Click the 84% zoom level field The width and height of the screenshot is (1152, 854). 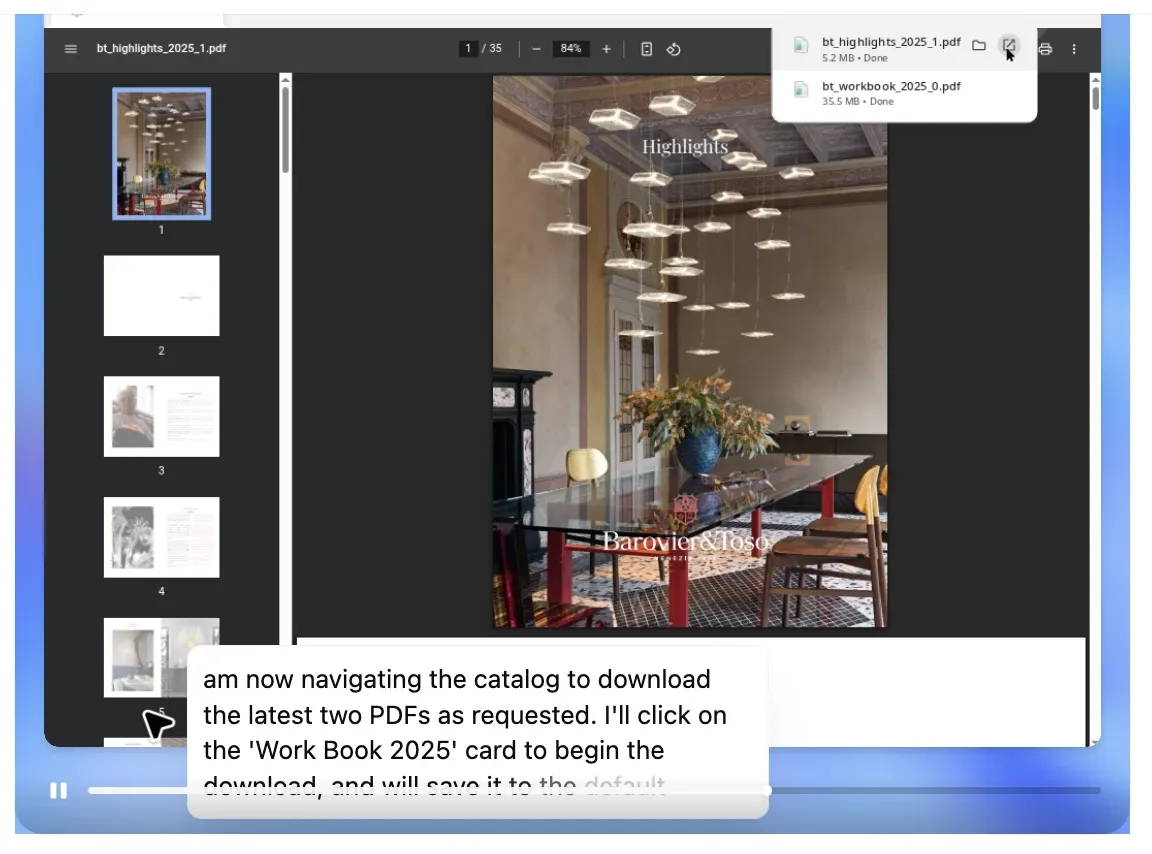click(x=571, y=49)
